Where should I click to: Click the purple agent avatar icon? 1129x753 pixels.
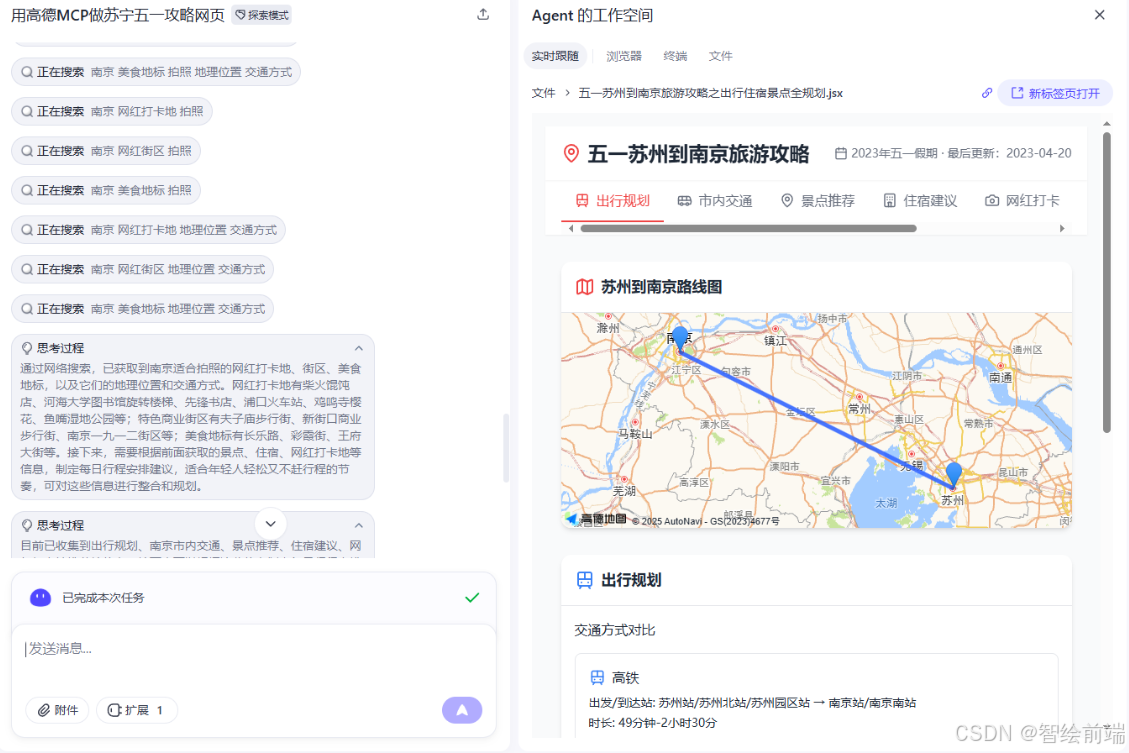point(40,598)
